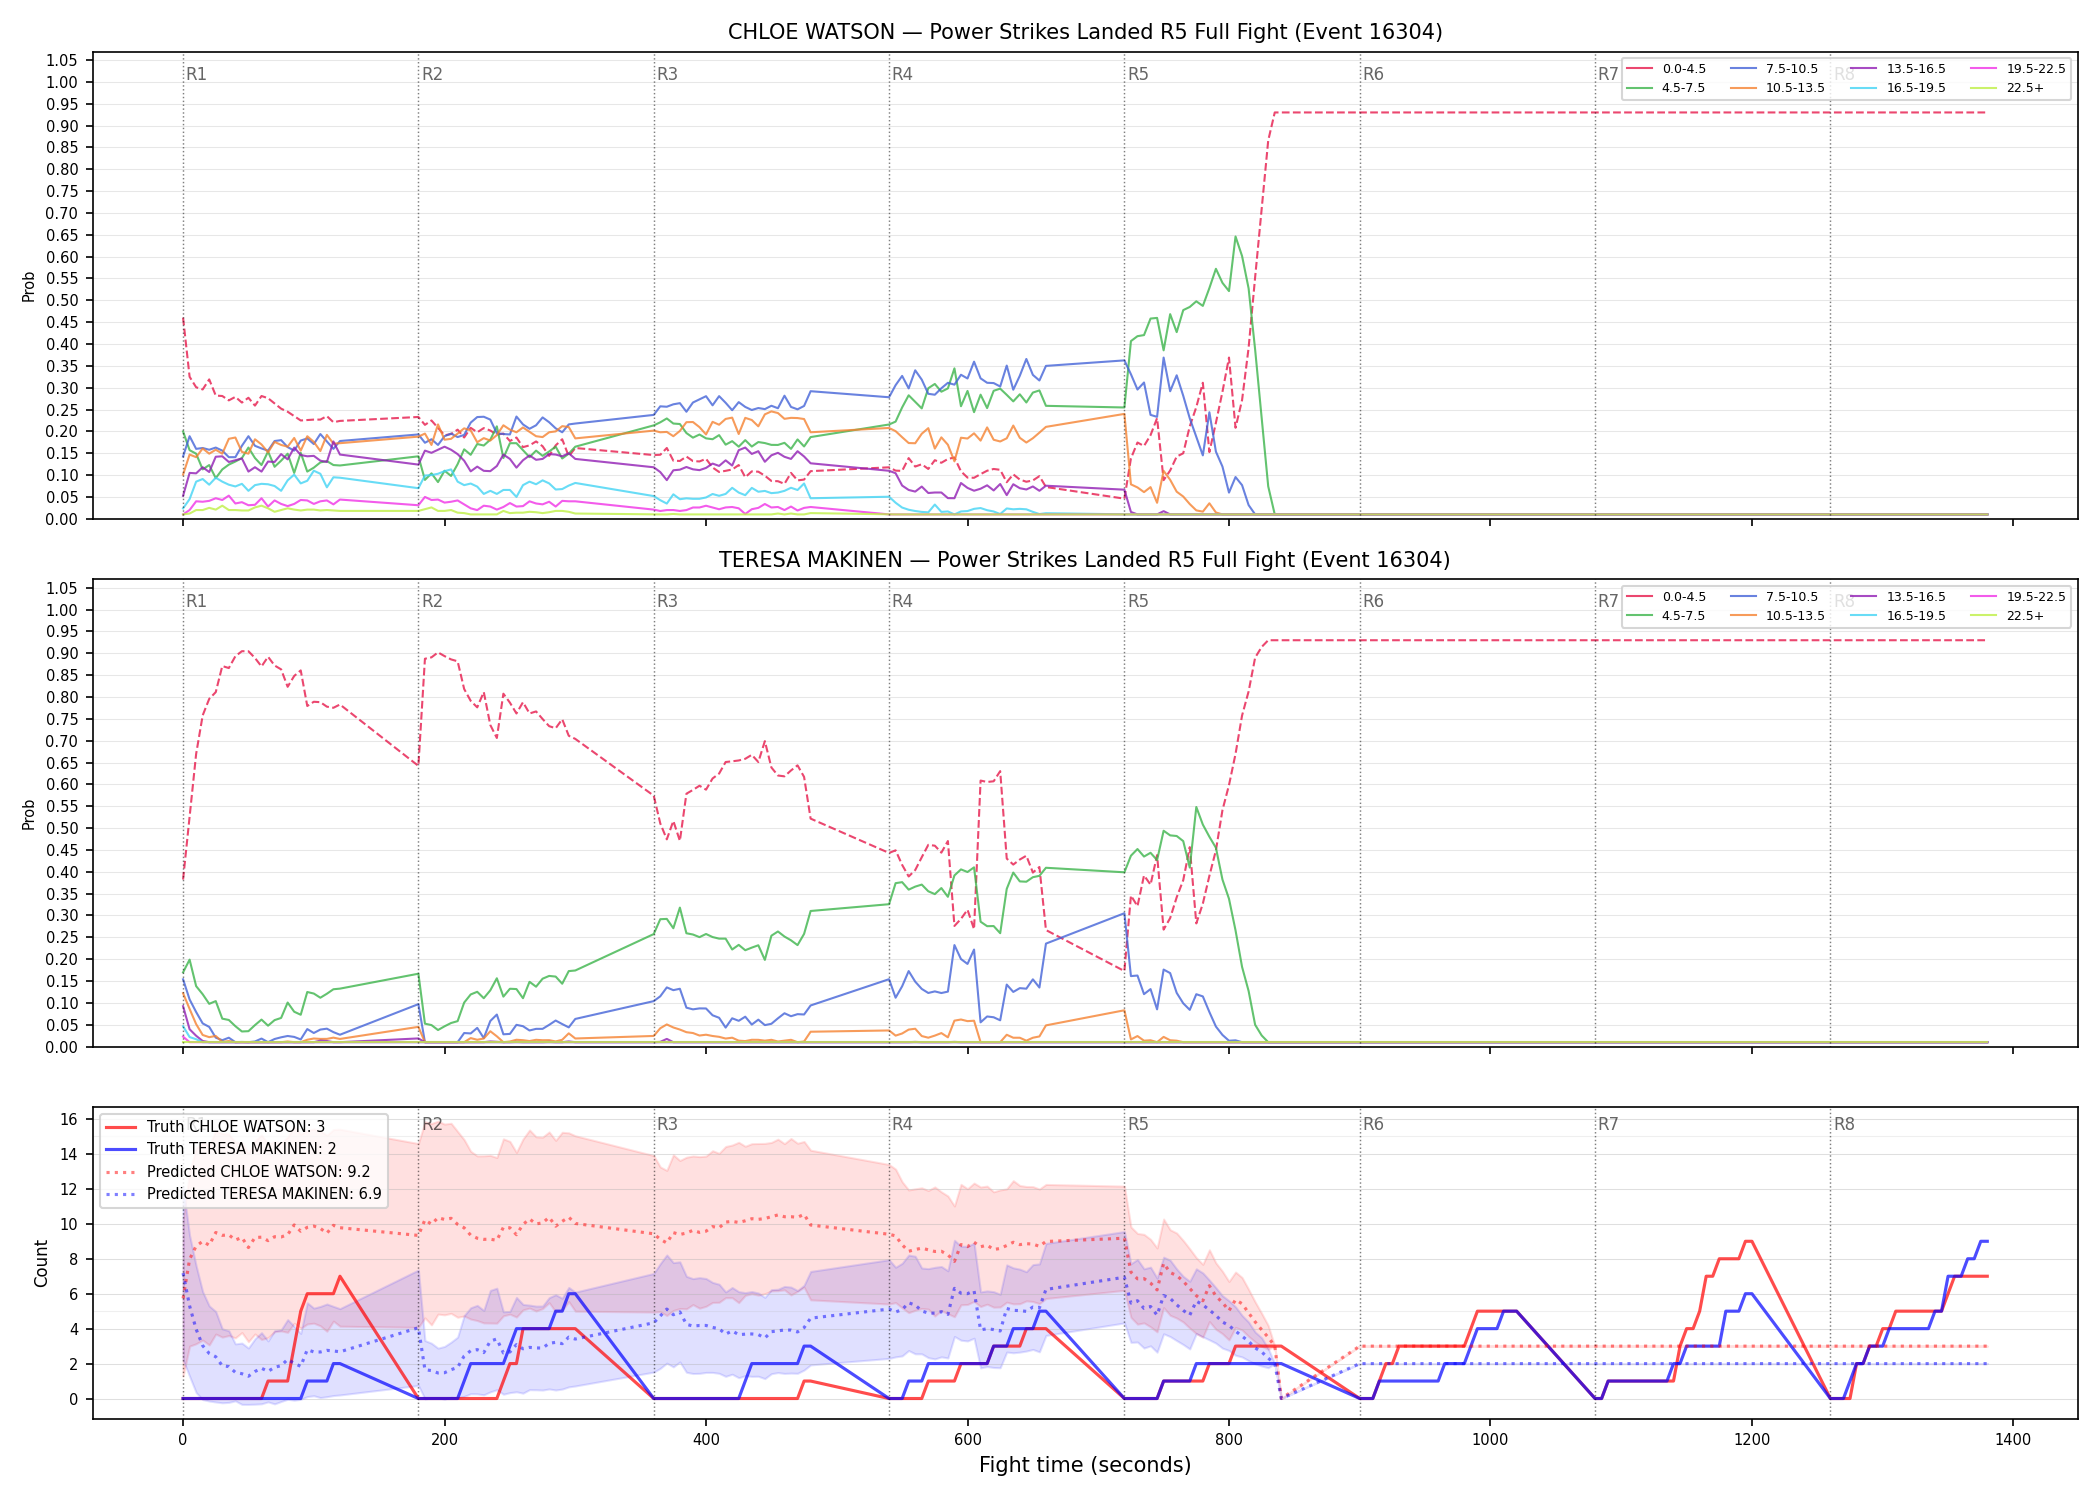Click legend text 'Predicted CHLOE WATSON: 9.2'

[259, 1172]
